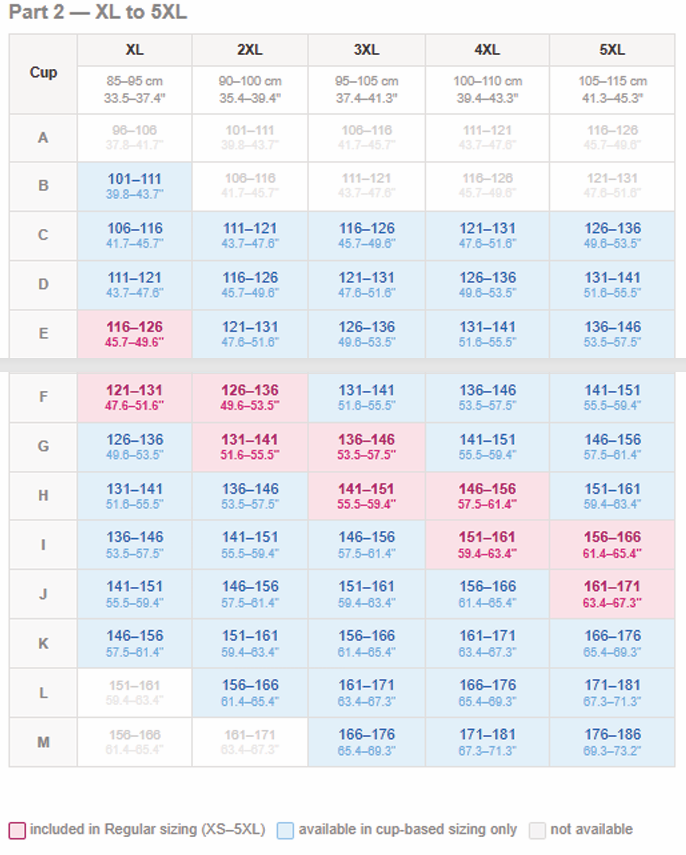Viewport: 686px width, 855px height.
Task: Click the Part 2 — XL to 5XL heading
Action: [98, 12]
